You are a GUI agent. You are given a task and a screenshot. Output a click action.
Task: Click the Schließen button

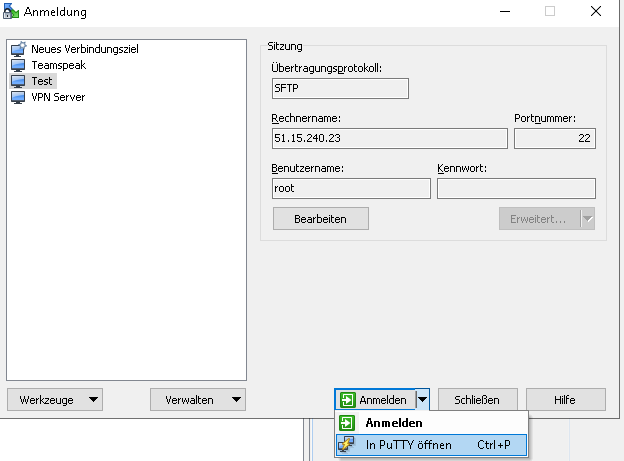coord(478,400)
